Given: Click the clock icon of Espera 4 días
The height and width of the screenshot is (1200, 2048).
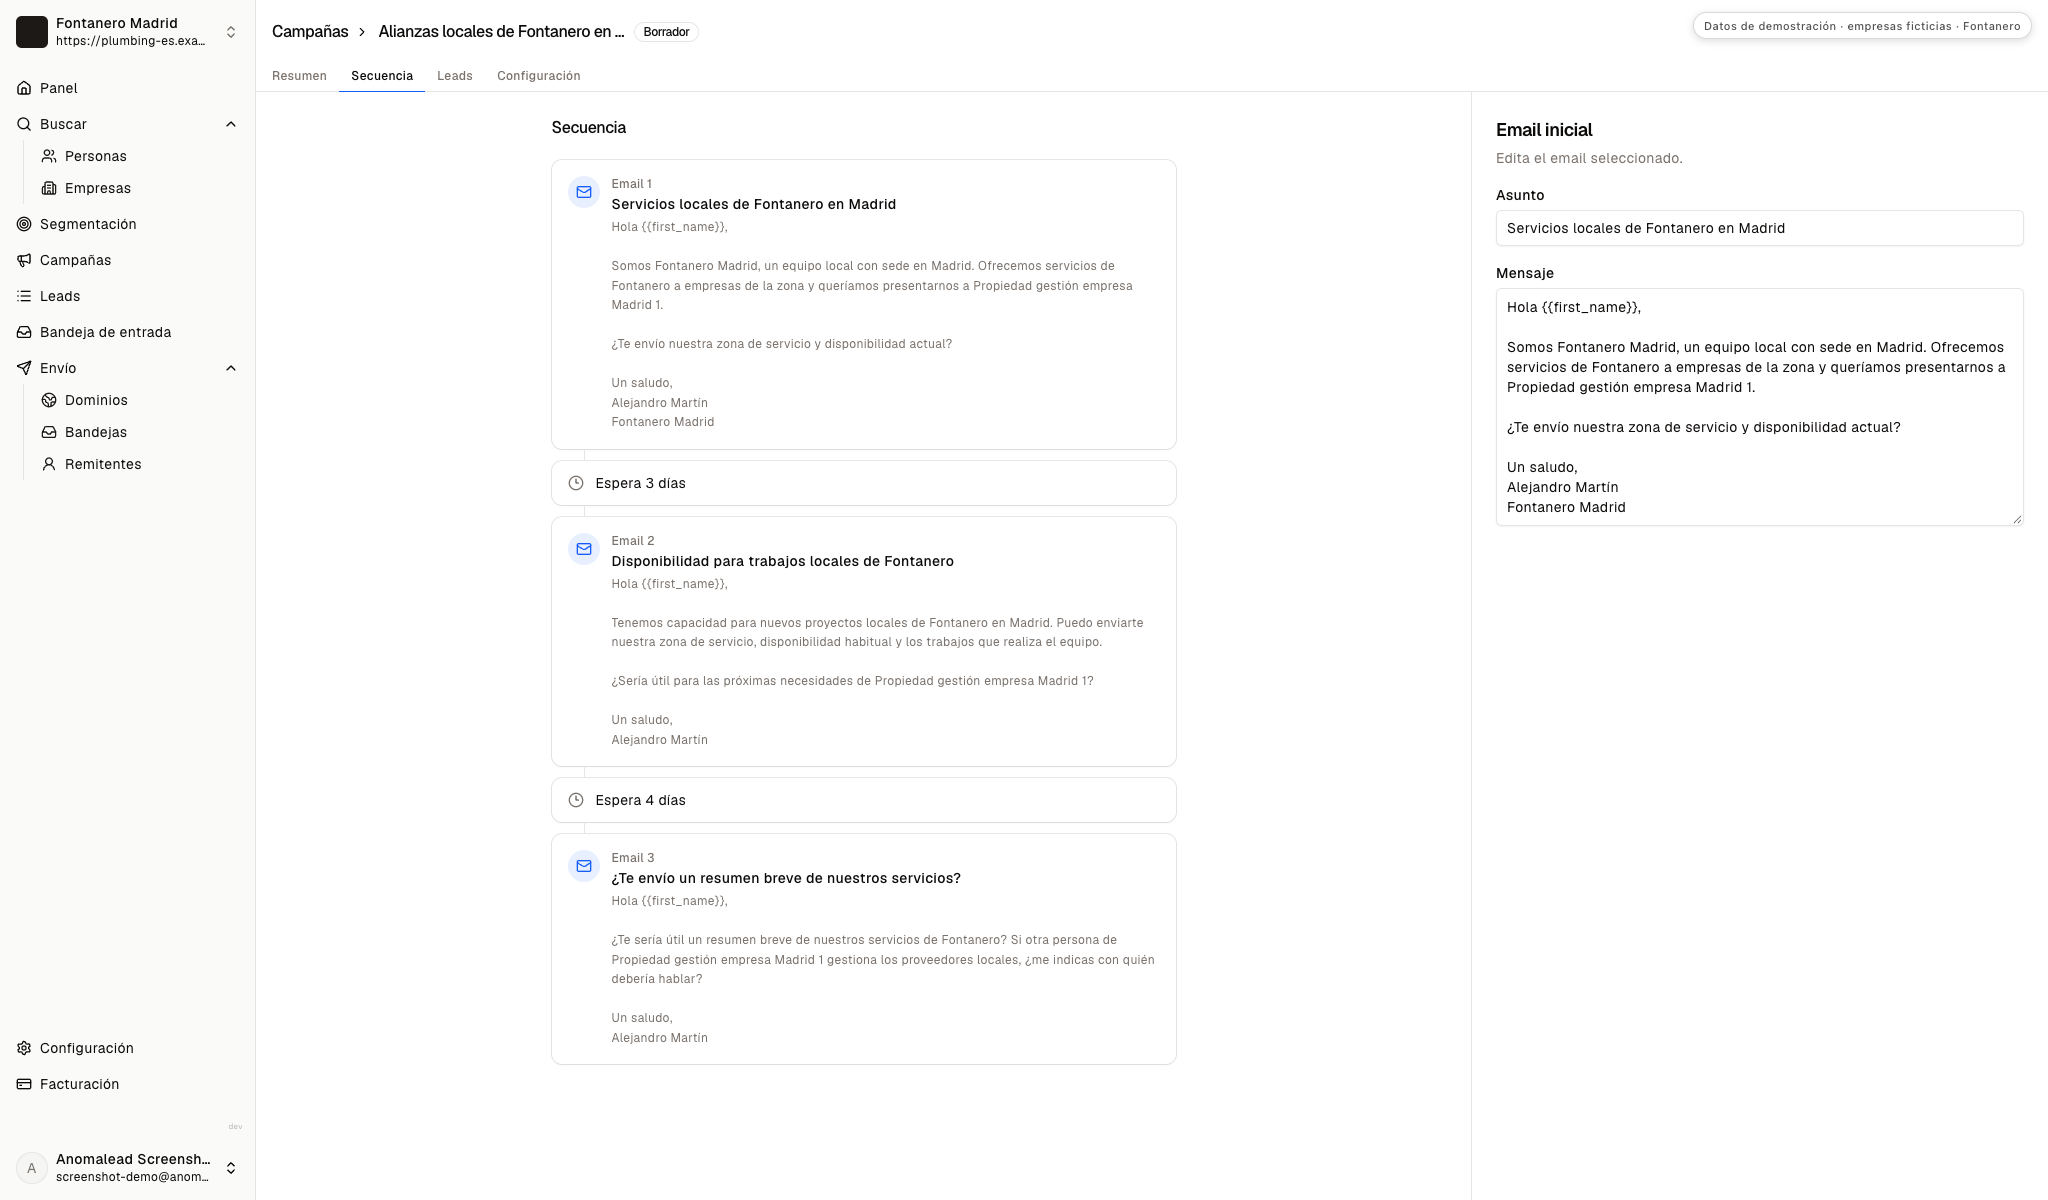Looking at the screenshot, I should click(x=576, y=800).
